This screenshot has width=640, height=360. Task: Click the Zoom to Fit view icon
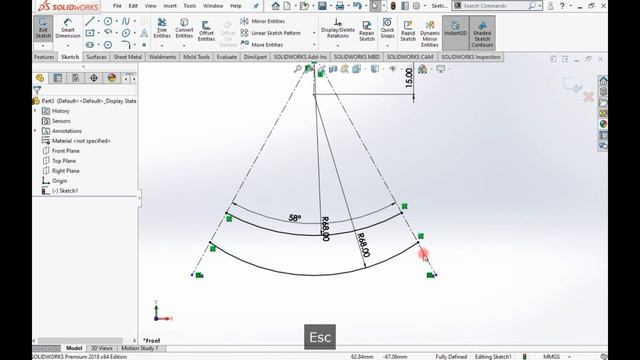[x=298, y=69]
